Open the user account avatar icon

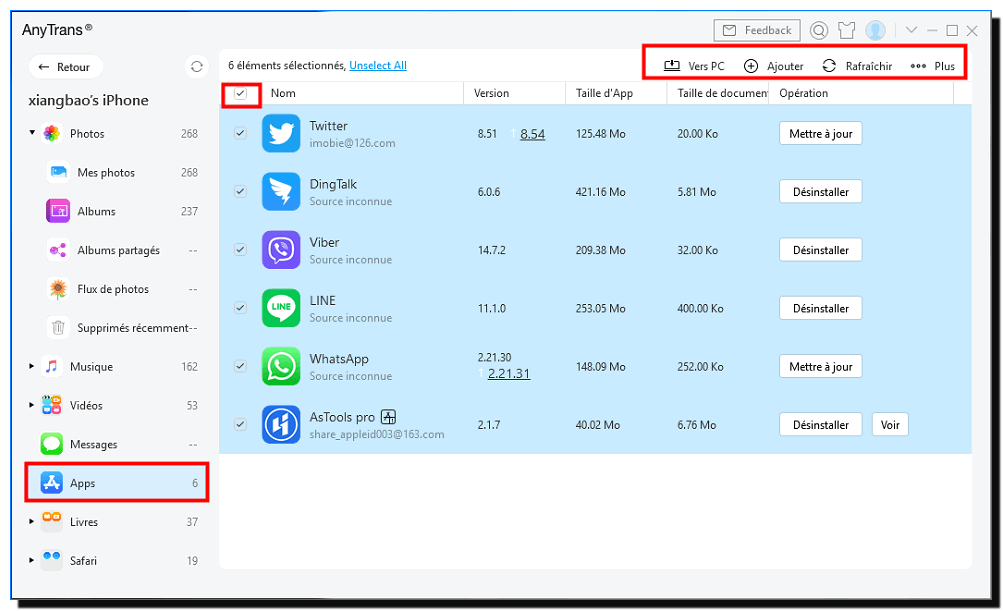pos(876,31)
